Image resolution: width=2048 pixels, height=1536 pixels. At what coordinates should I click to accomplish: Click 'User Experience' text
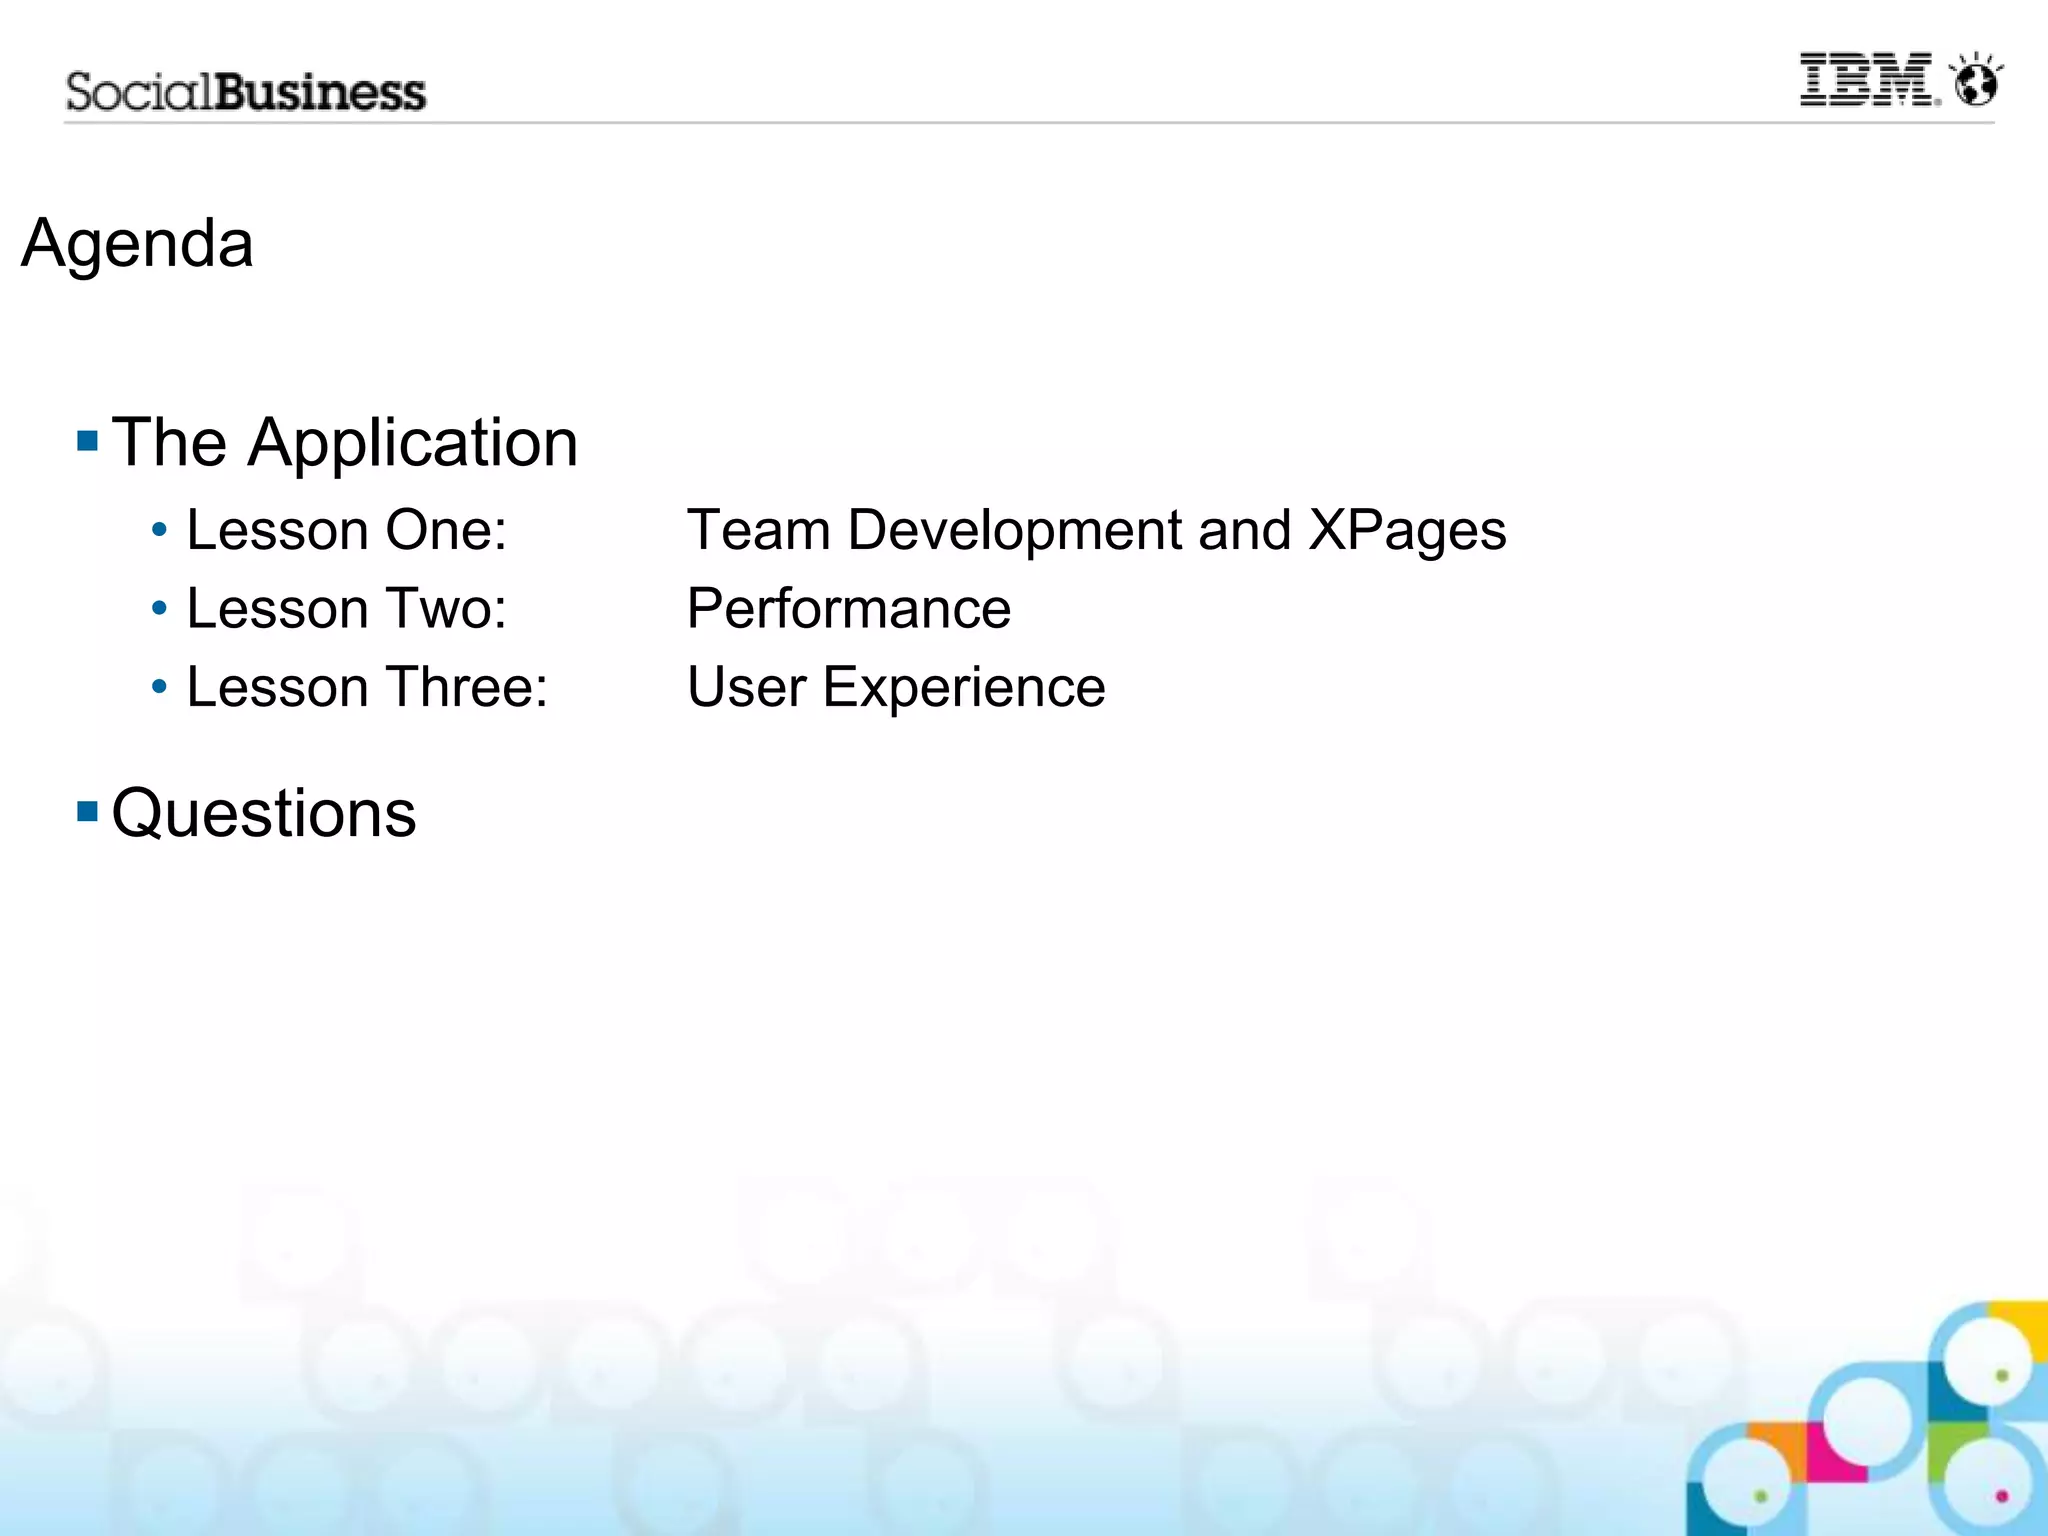click(896, 690)
